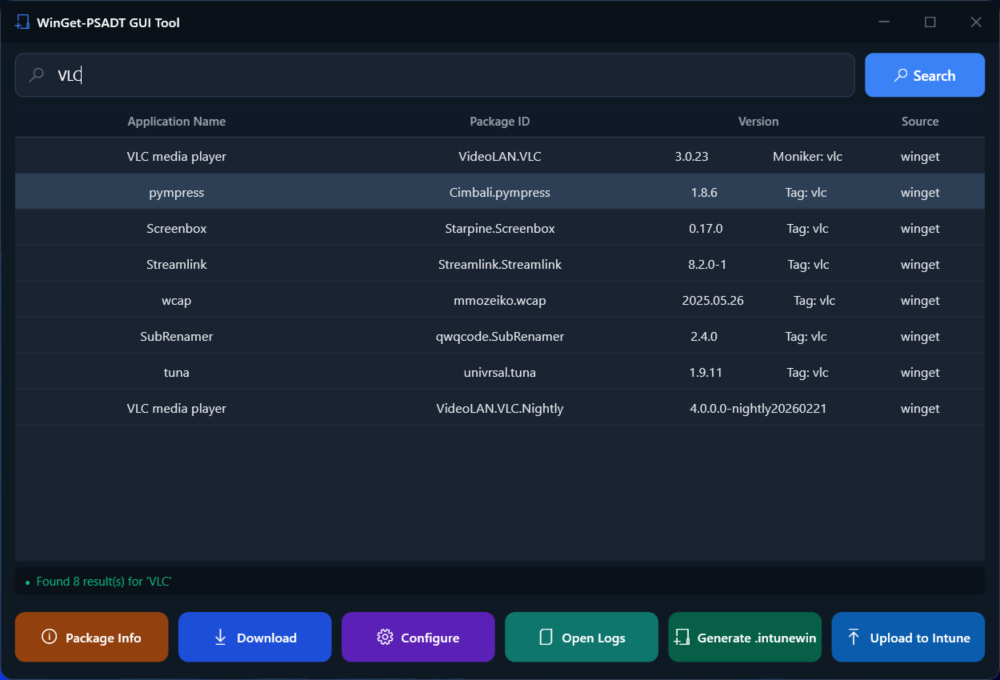
Task: Click the Generate .intunewin label
Action: point(756,638)
